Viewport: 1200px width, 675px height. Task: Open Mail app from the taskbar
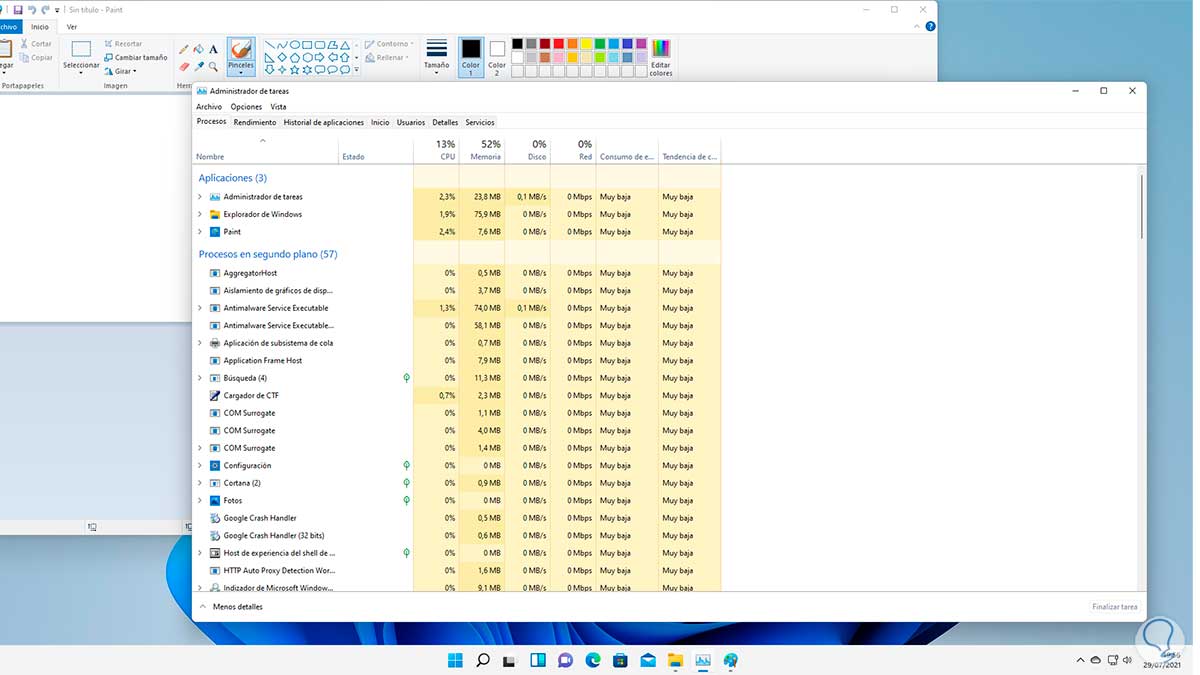point(648,660)
